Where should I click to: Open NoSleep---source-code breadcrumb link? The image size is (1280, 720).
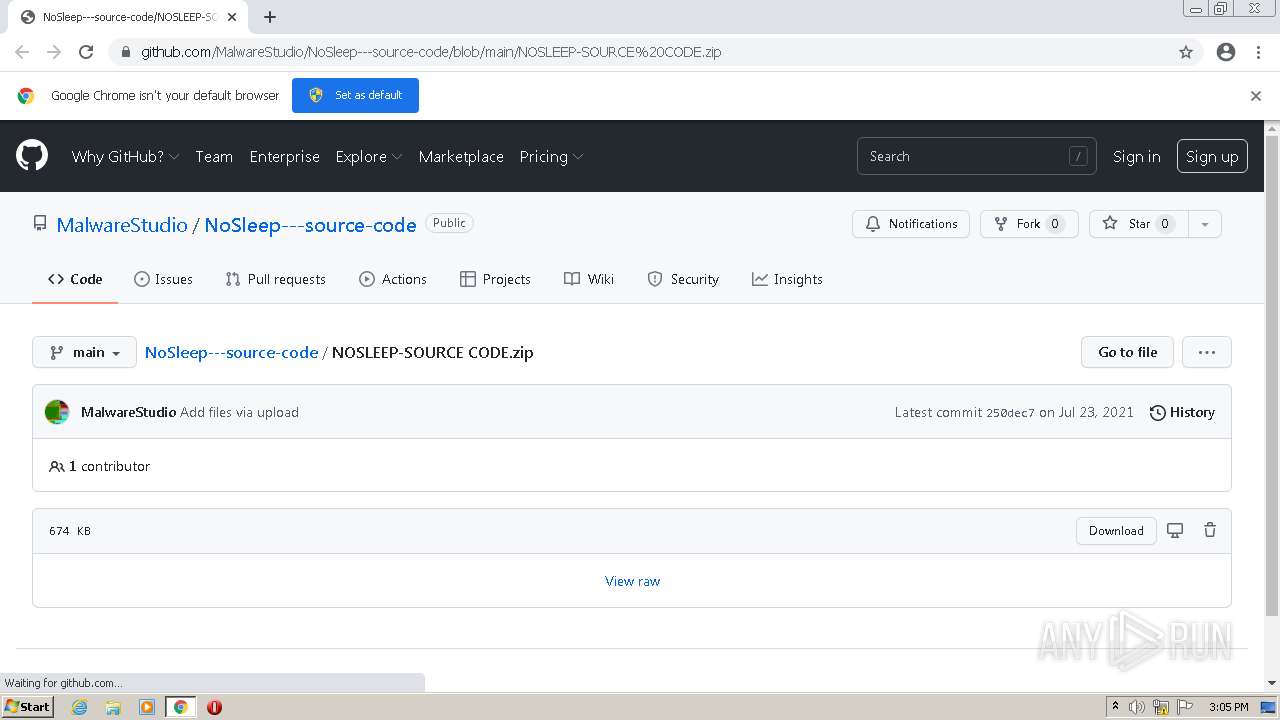coord(231,352)
